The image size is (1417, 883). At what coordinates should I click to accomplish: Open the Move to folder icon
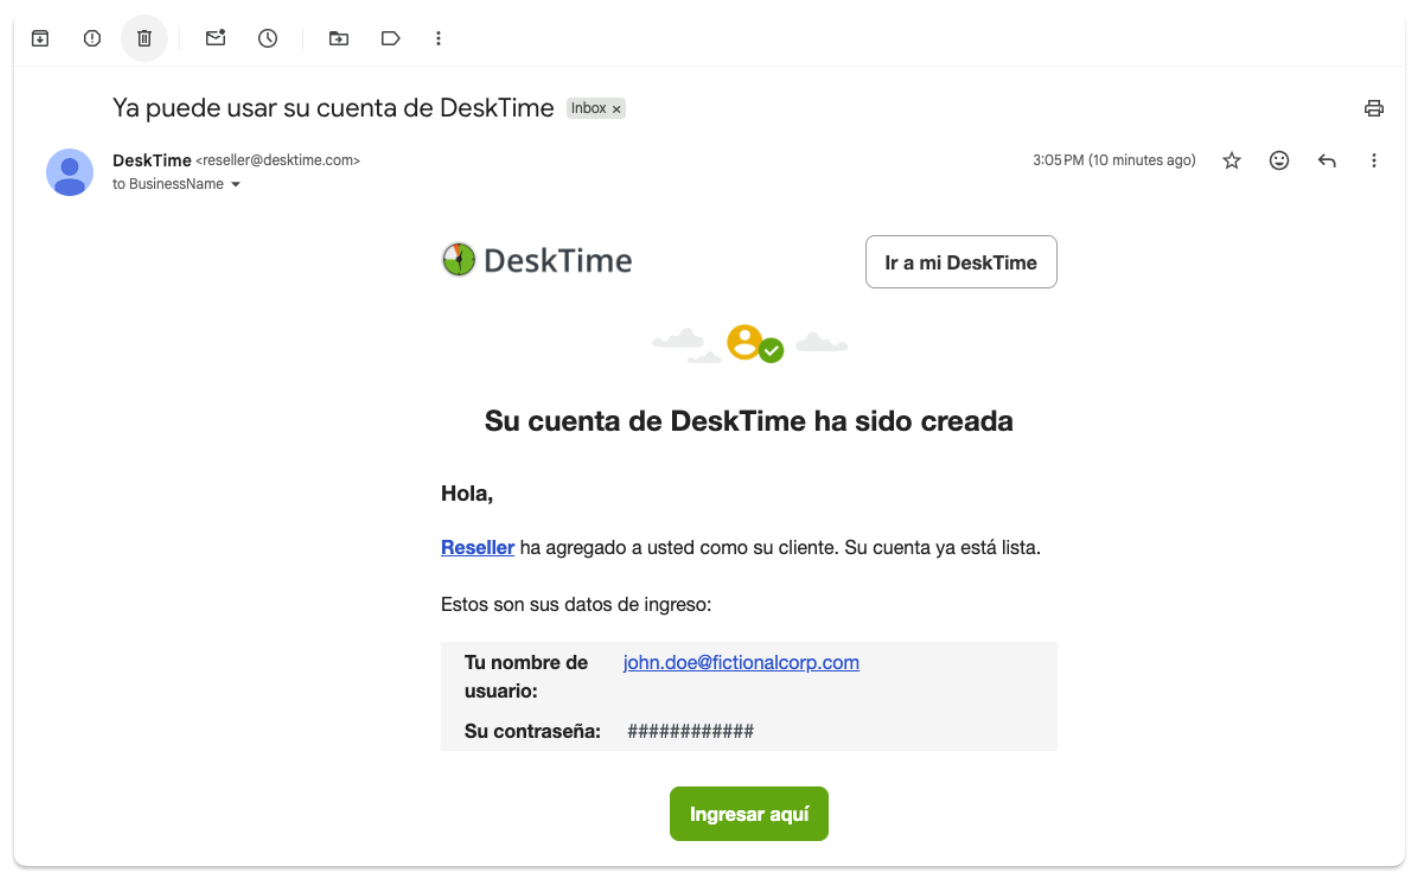tap(339, 38)
